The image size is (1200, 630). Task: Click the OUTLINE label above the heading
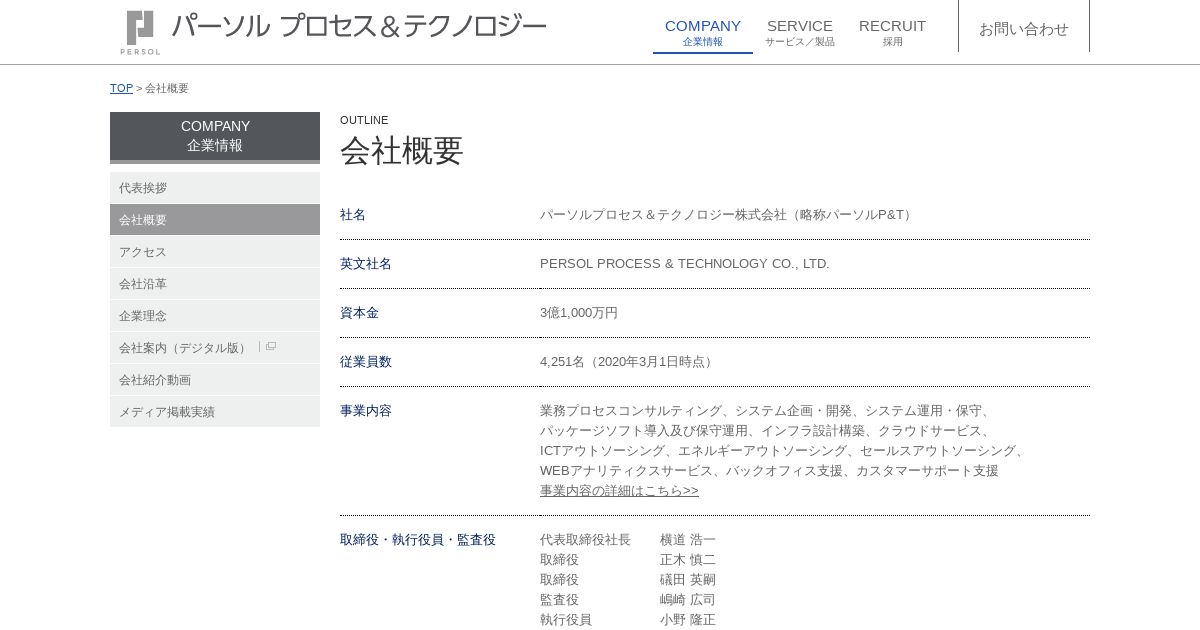[x=364, y=120]
